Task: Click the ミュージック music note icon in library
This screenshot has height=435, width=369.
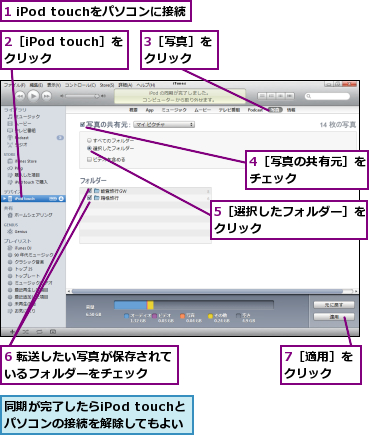Action: tap(10, 116)
